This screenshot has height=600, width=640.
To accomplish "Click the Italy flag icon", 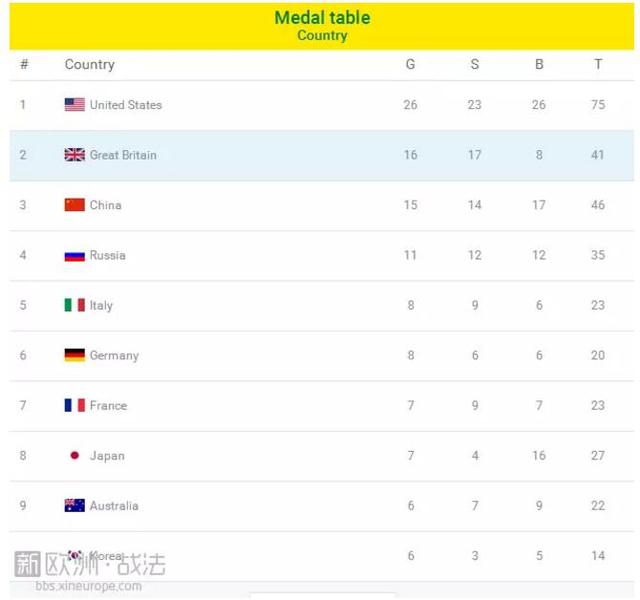I will click(x=75, y=305).
